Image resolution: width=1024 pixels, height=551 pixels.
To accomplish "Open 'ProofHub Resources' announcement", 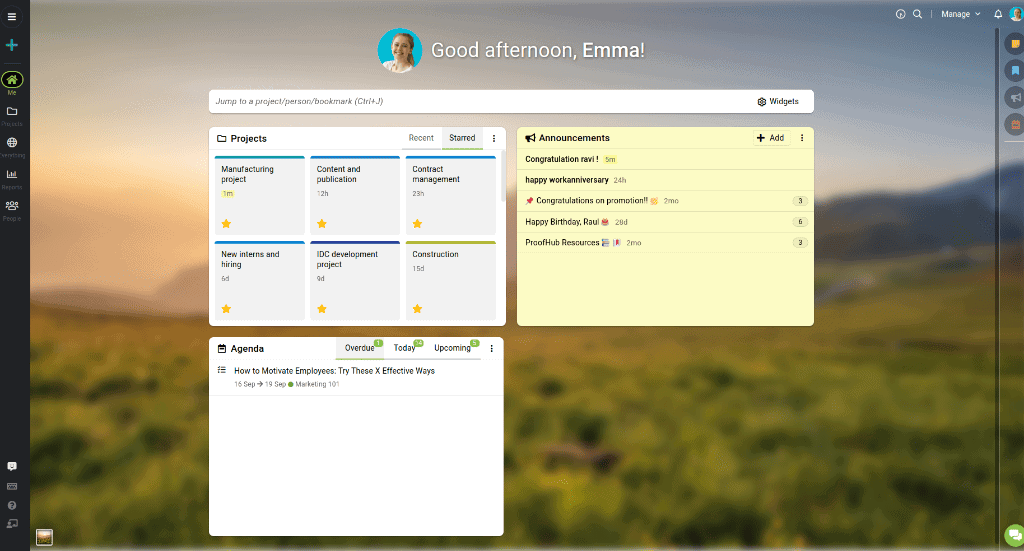I will pyautogui.click(x=562, y=243).
